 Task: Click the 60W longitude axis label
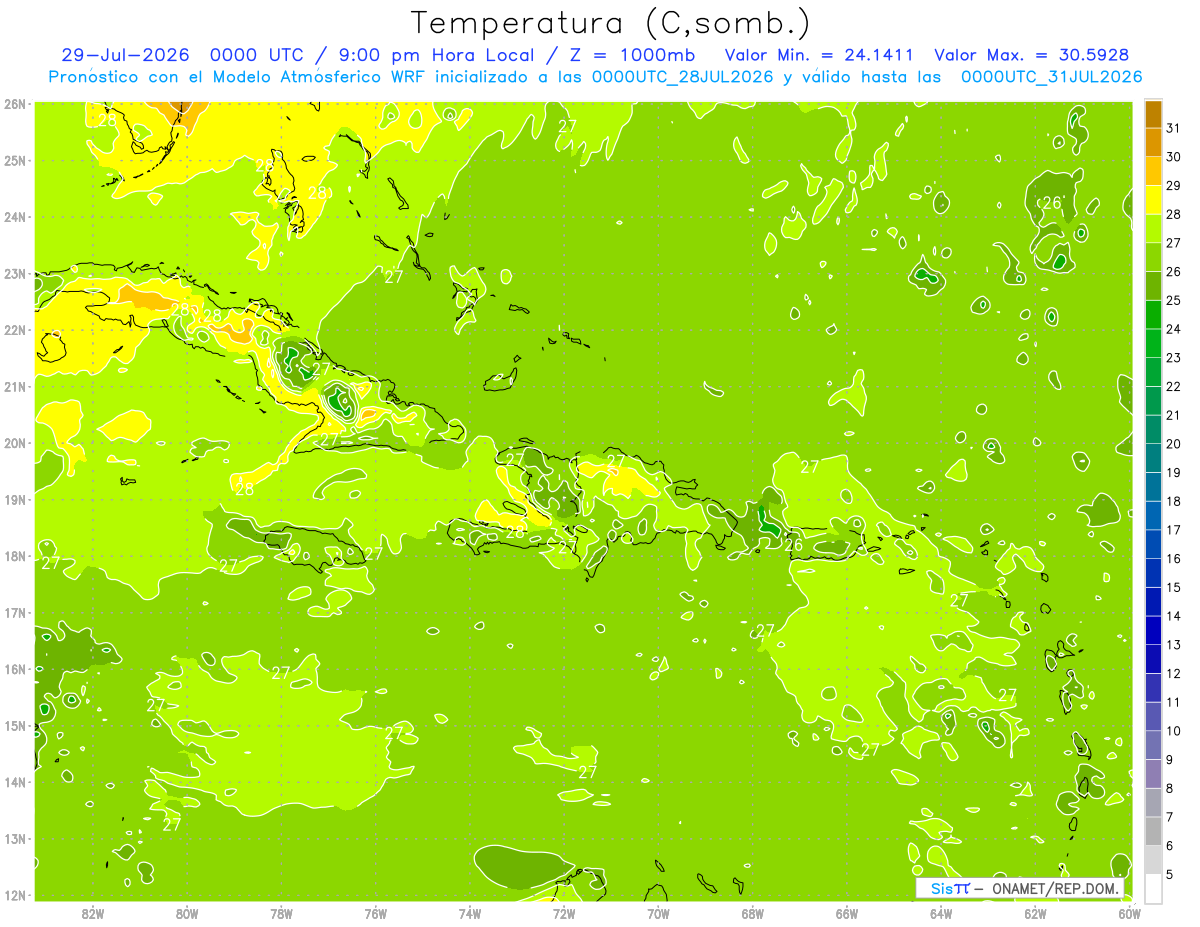click(x=1130, y=913)
